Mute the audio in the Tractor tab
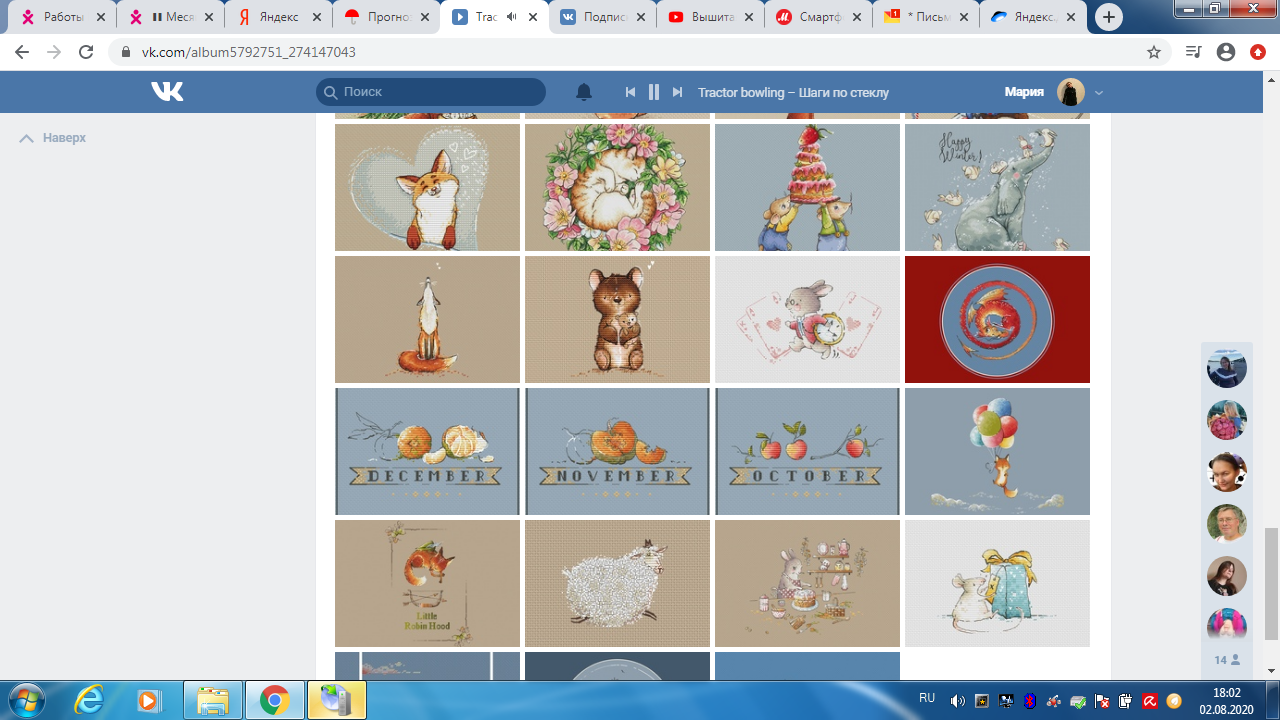This screenshot has height=720, width=1280. click(512, 17)
